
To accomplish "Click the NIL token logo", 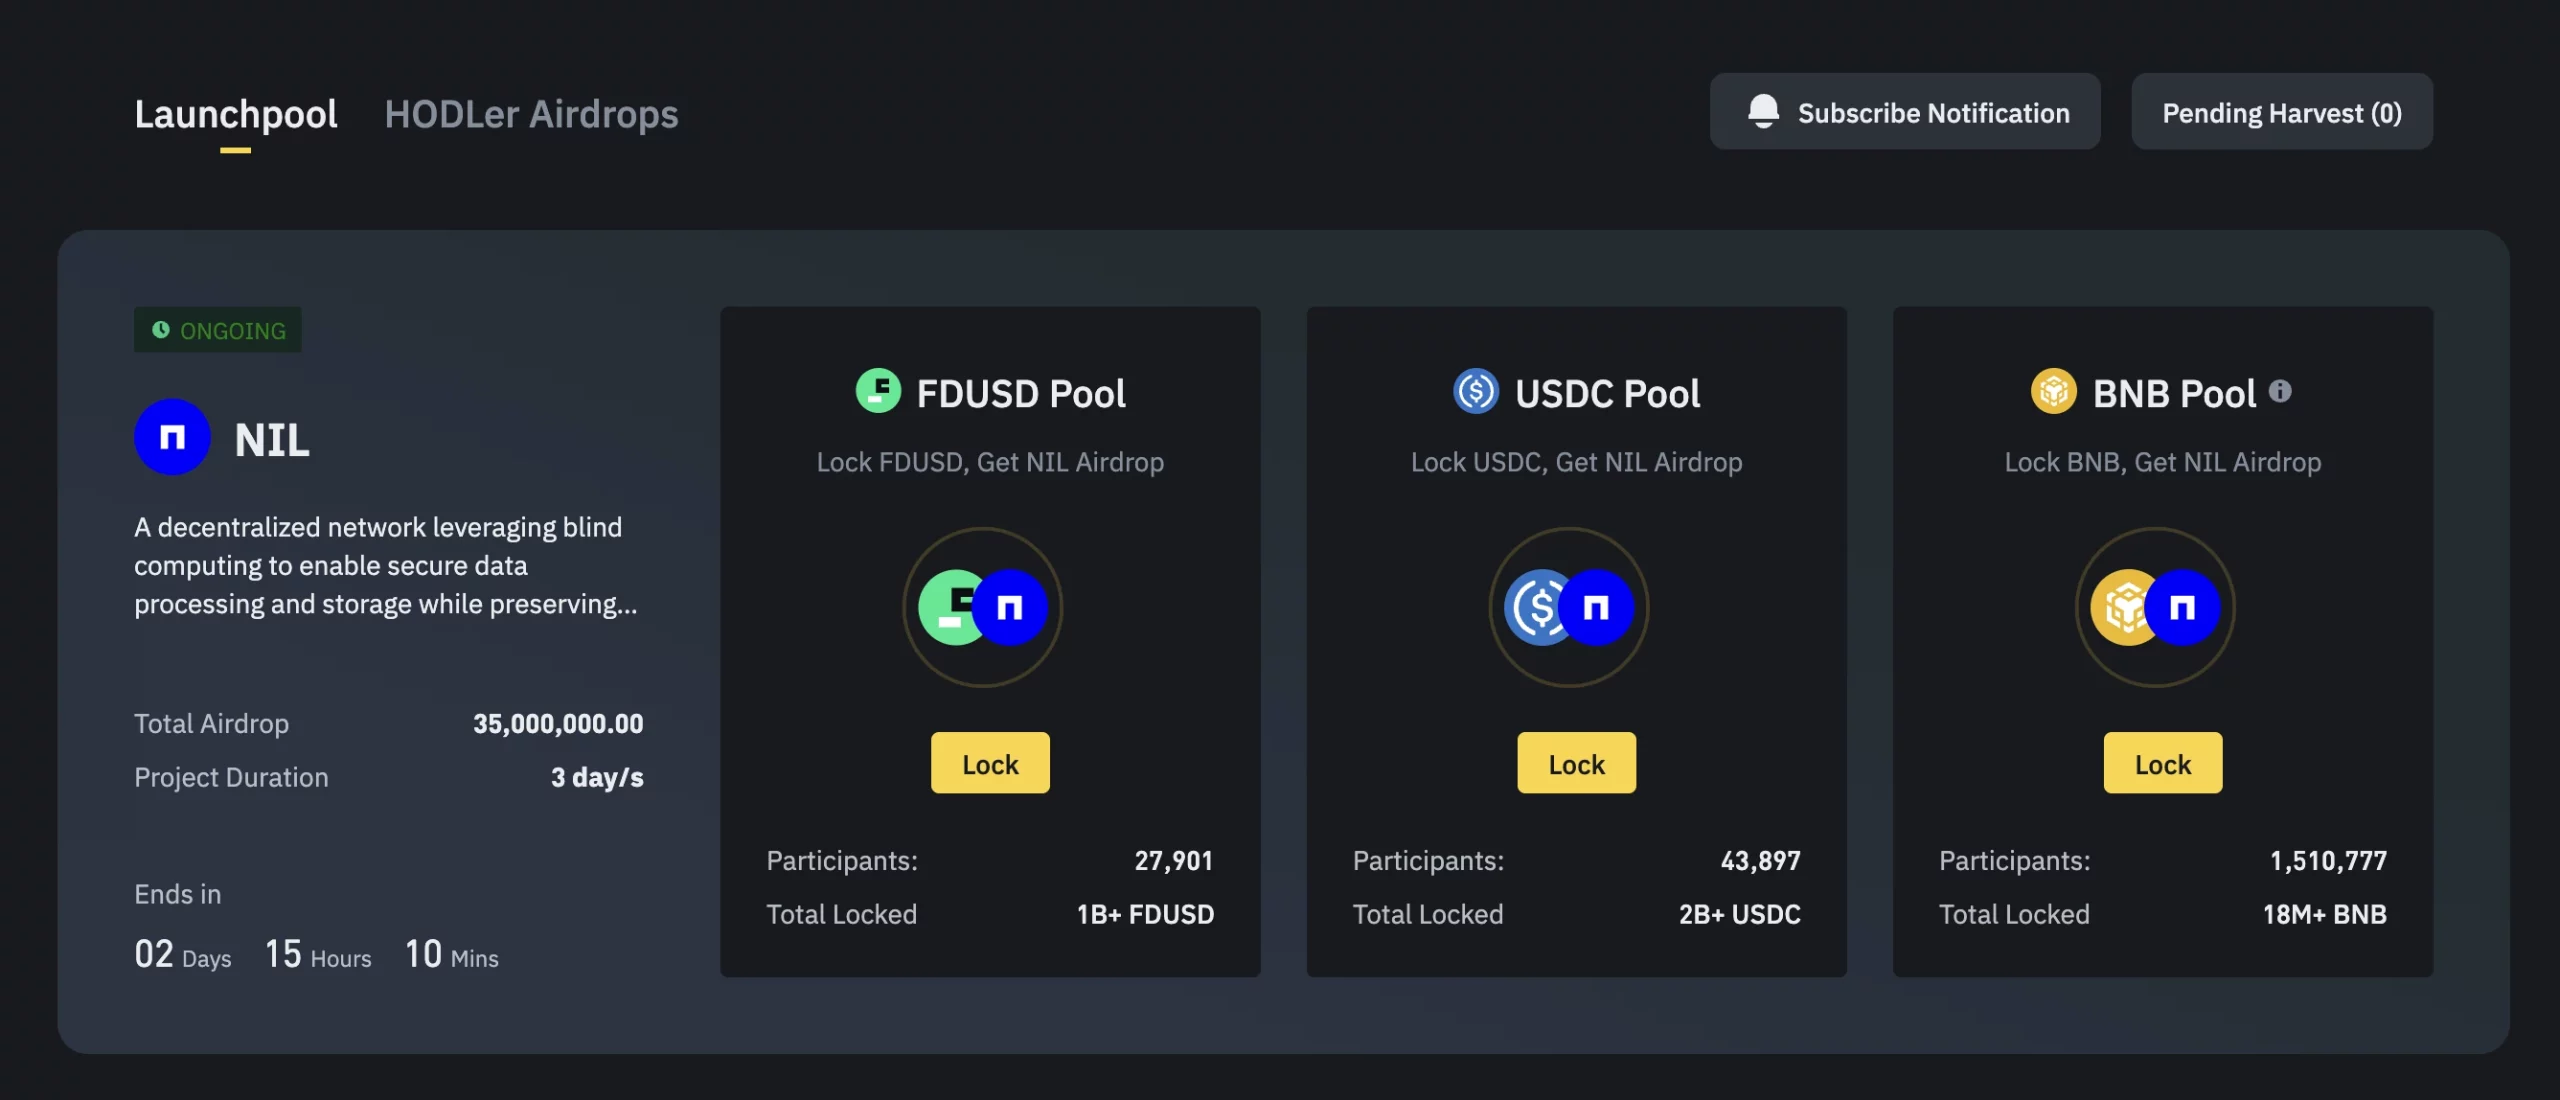I will click(172, 437).
